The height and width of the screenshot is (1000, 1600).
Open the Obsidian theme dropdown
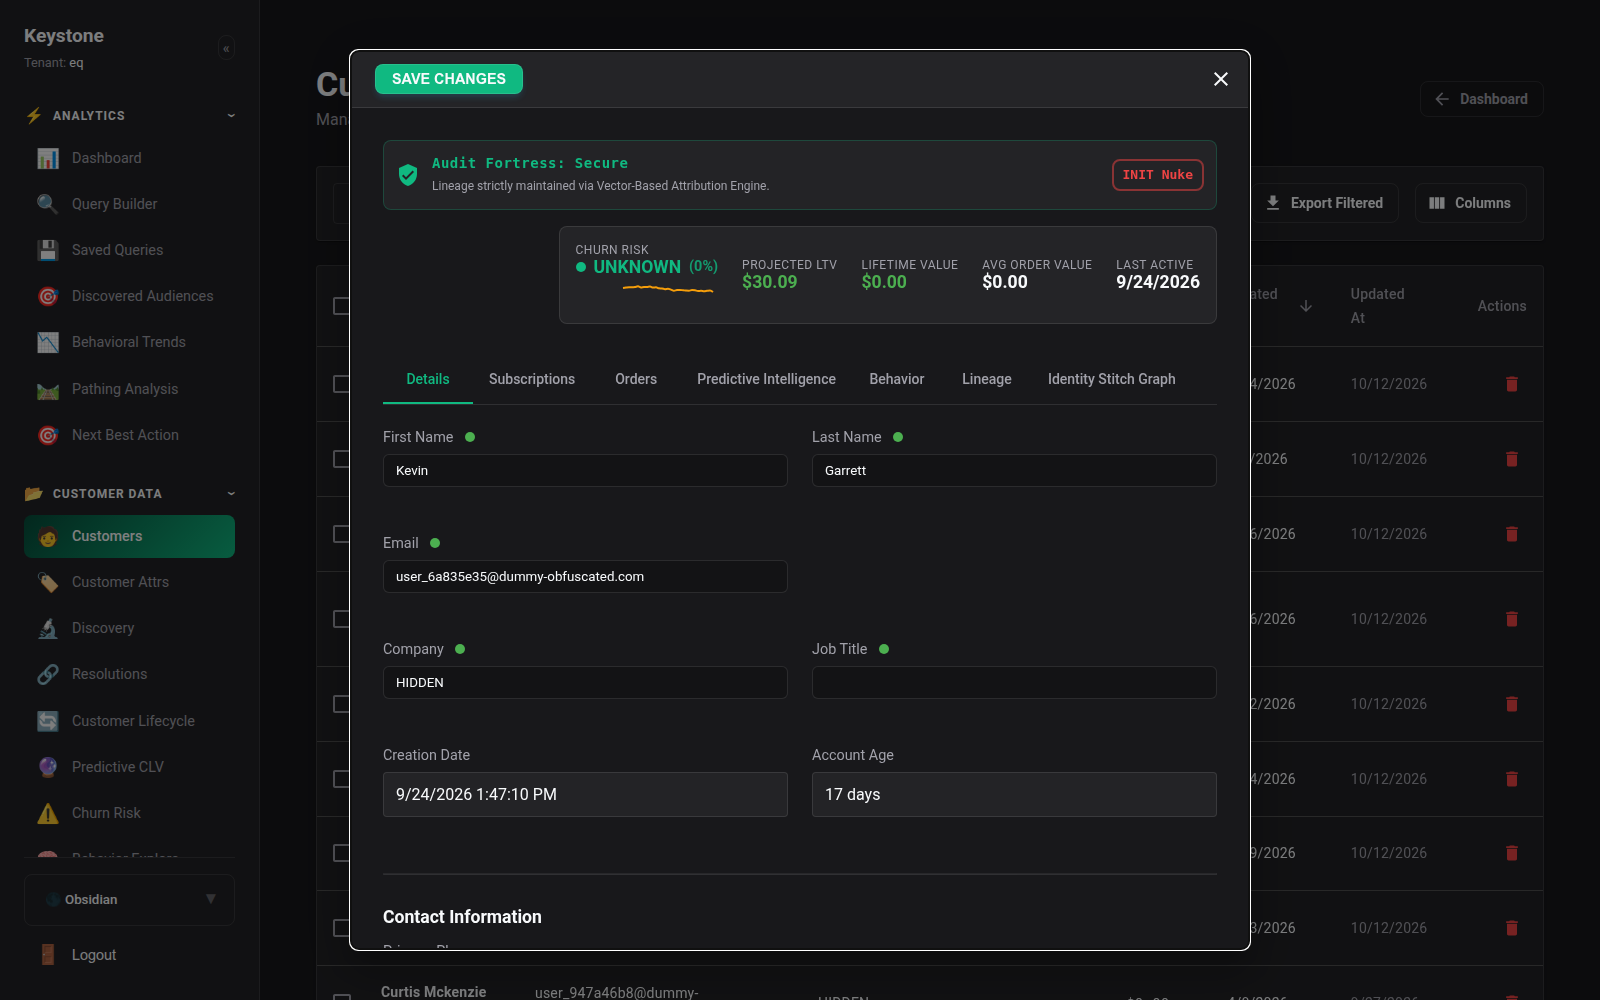pyautogui.click(x=130, y=900)
